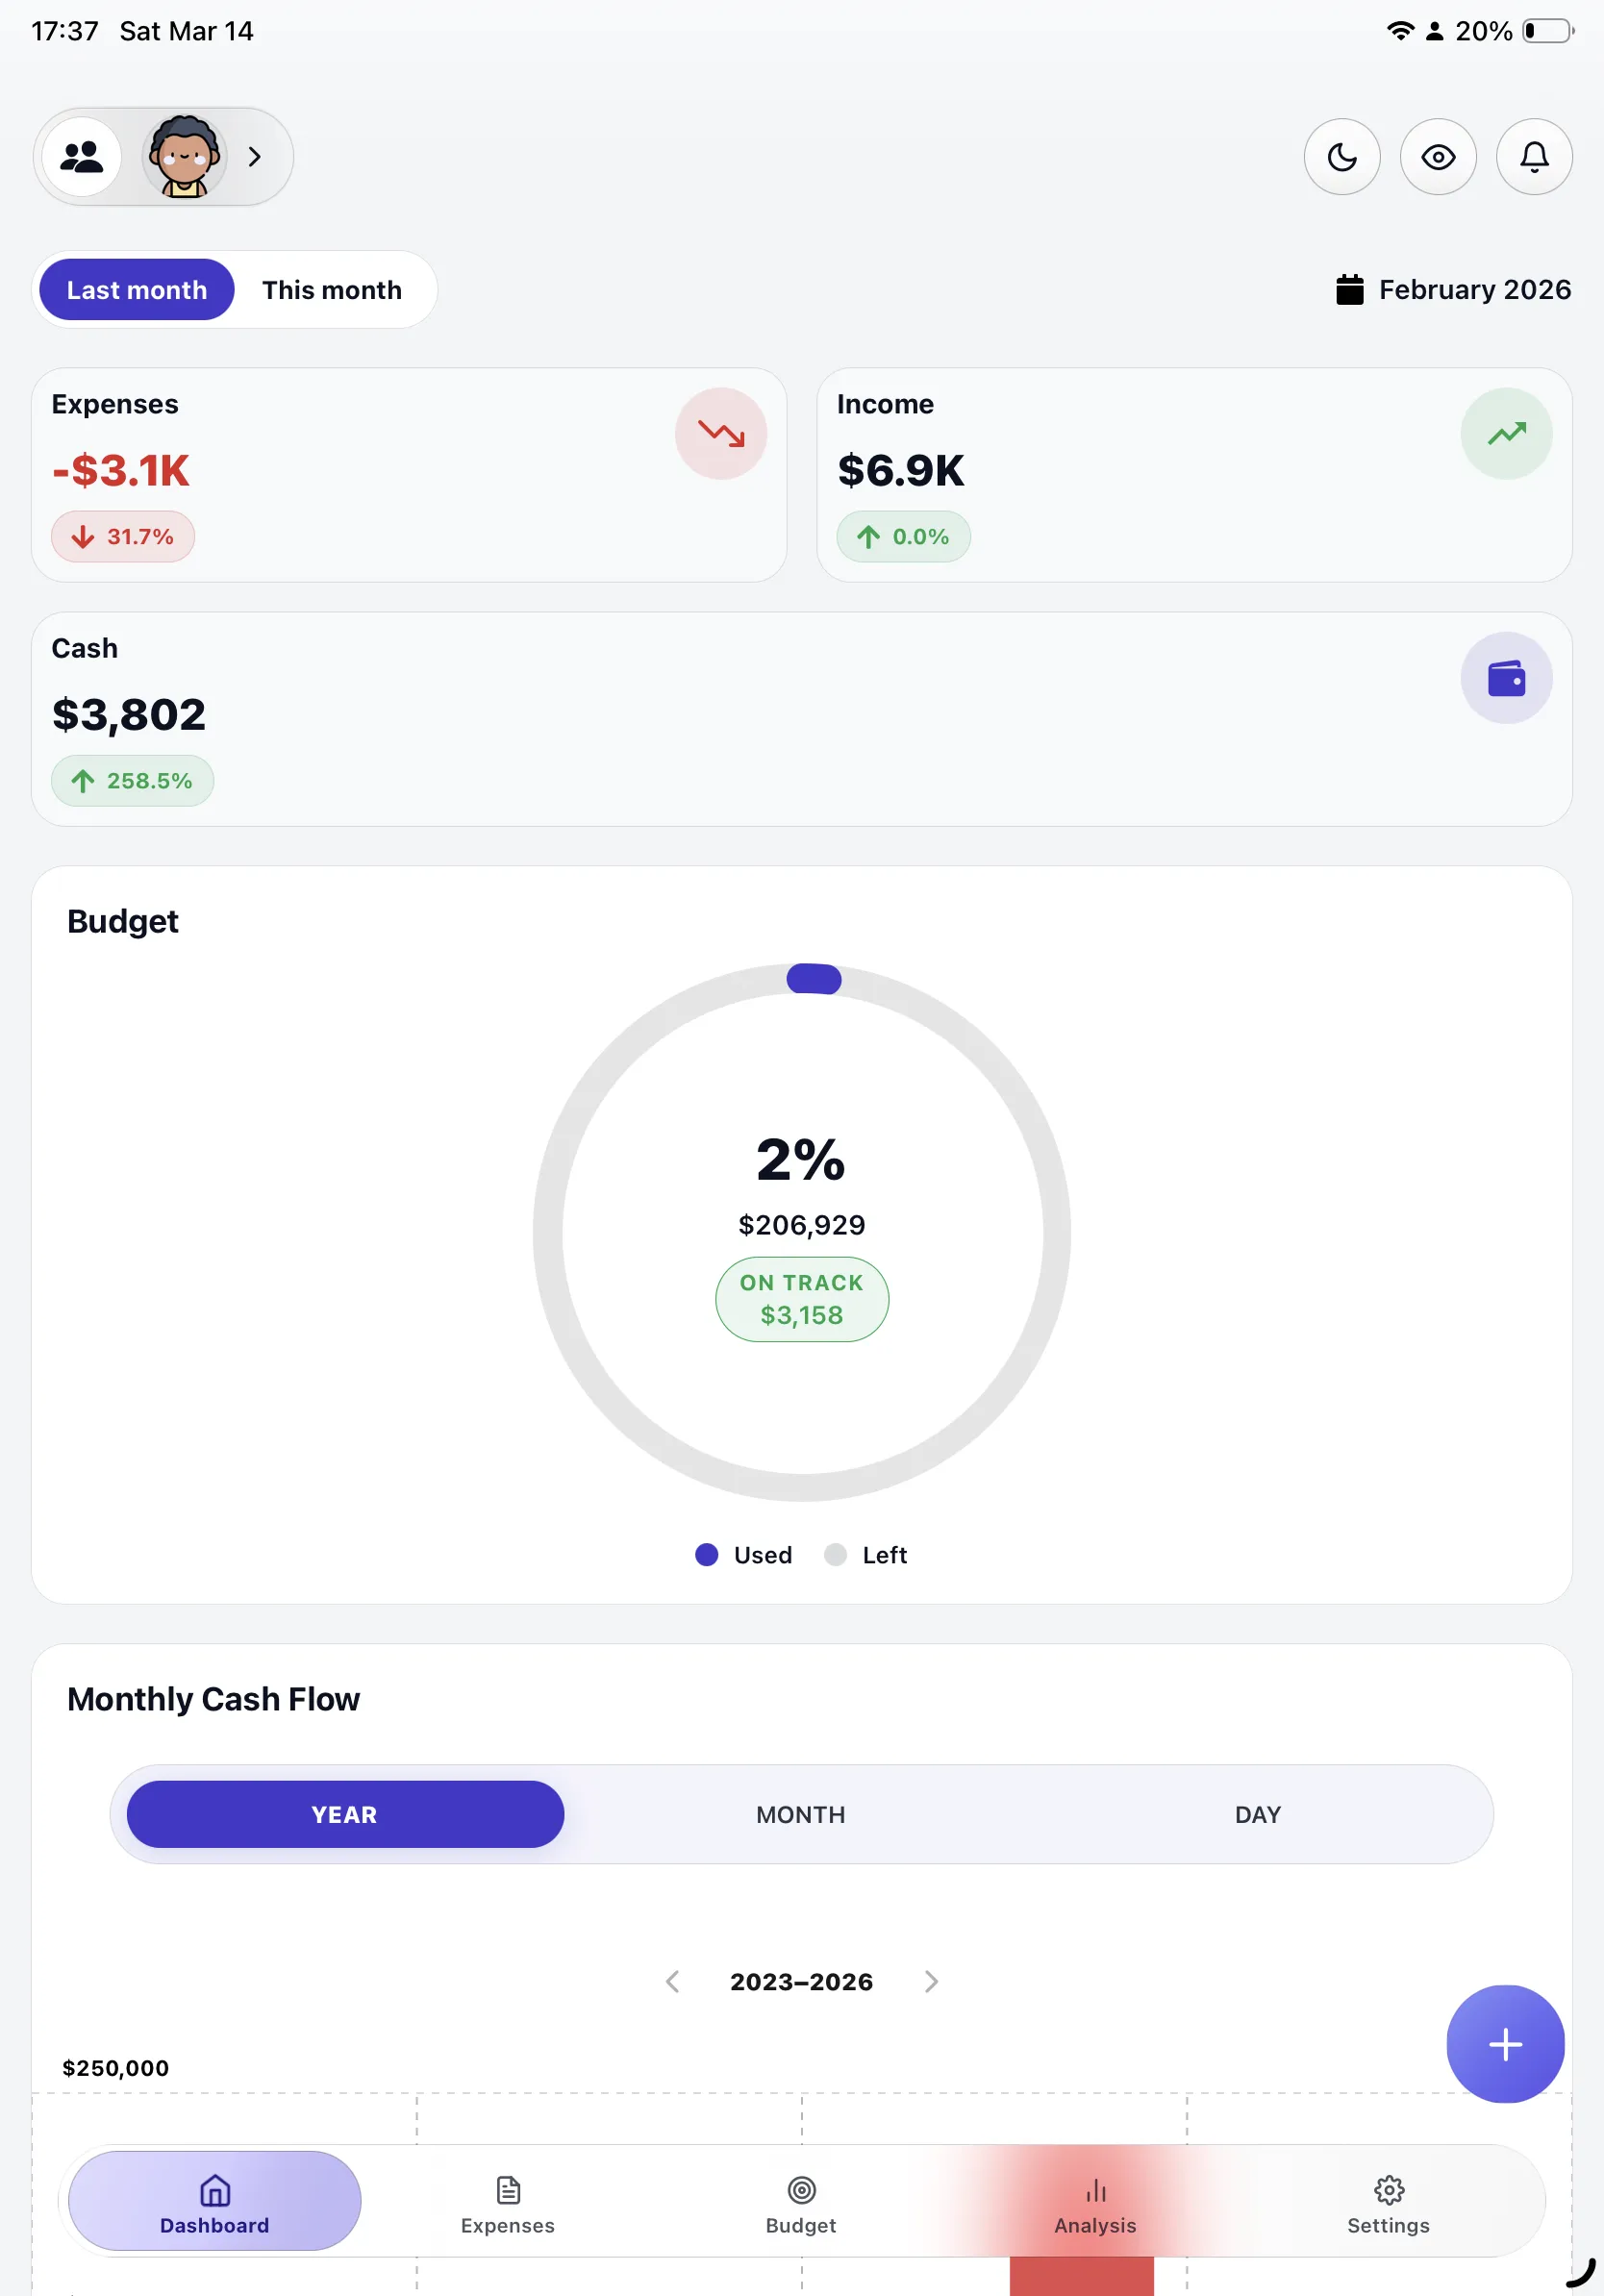Select the Last month filter

(x=137, y=290)
